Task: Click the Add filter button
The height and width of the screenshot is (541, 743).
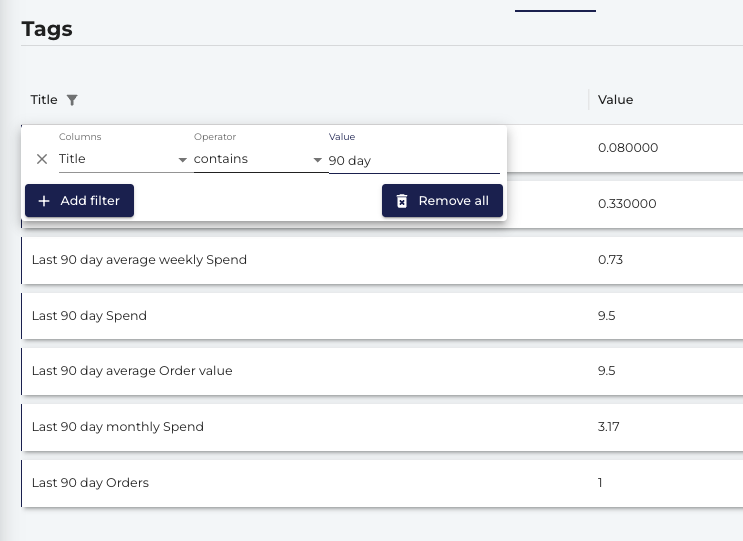Action: click(x=80, y=201)
